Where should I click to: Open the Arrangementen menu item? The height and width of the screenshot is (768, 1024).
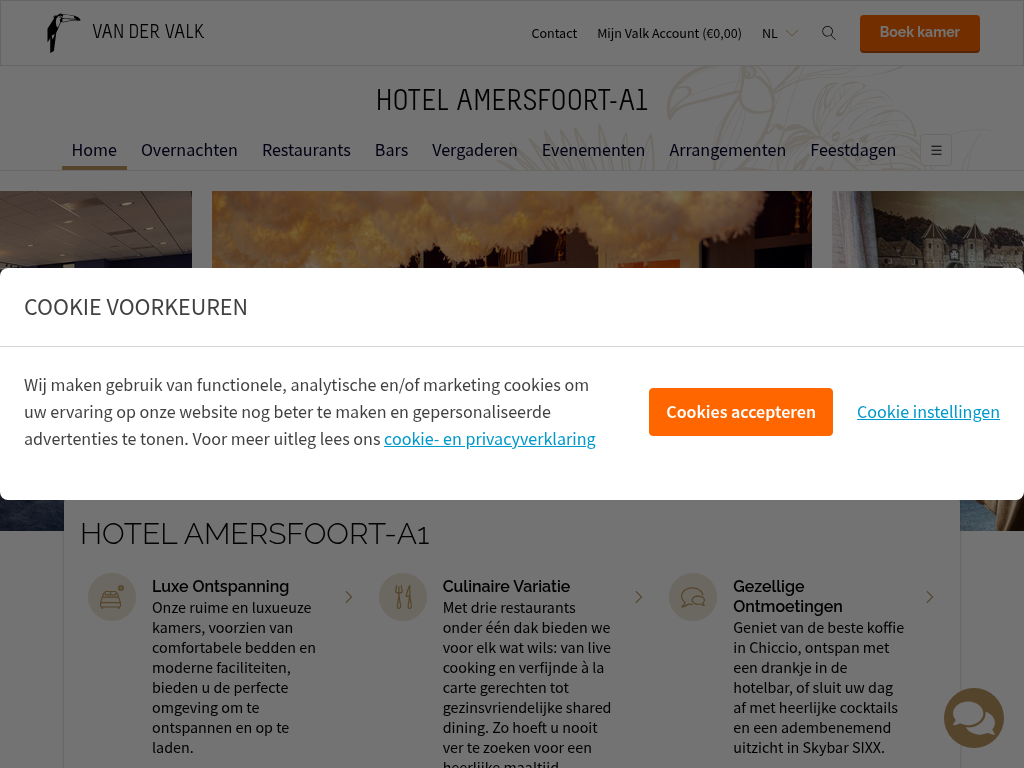click(x=728, y=150)
